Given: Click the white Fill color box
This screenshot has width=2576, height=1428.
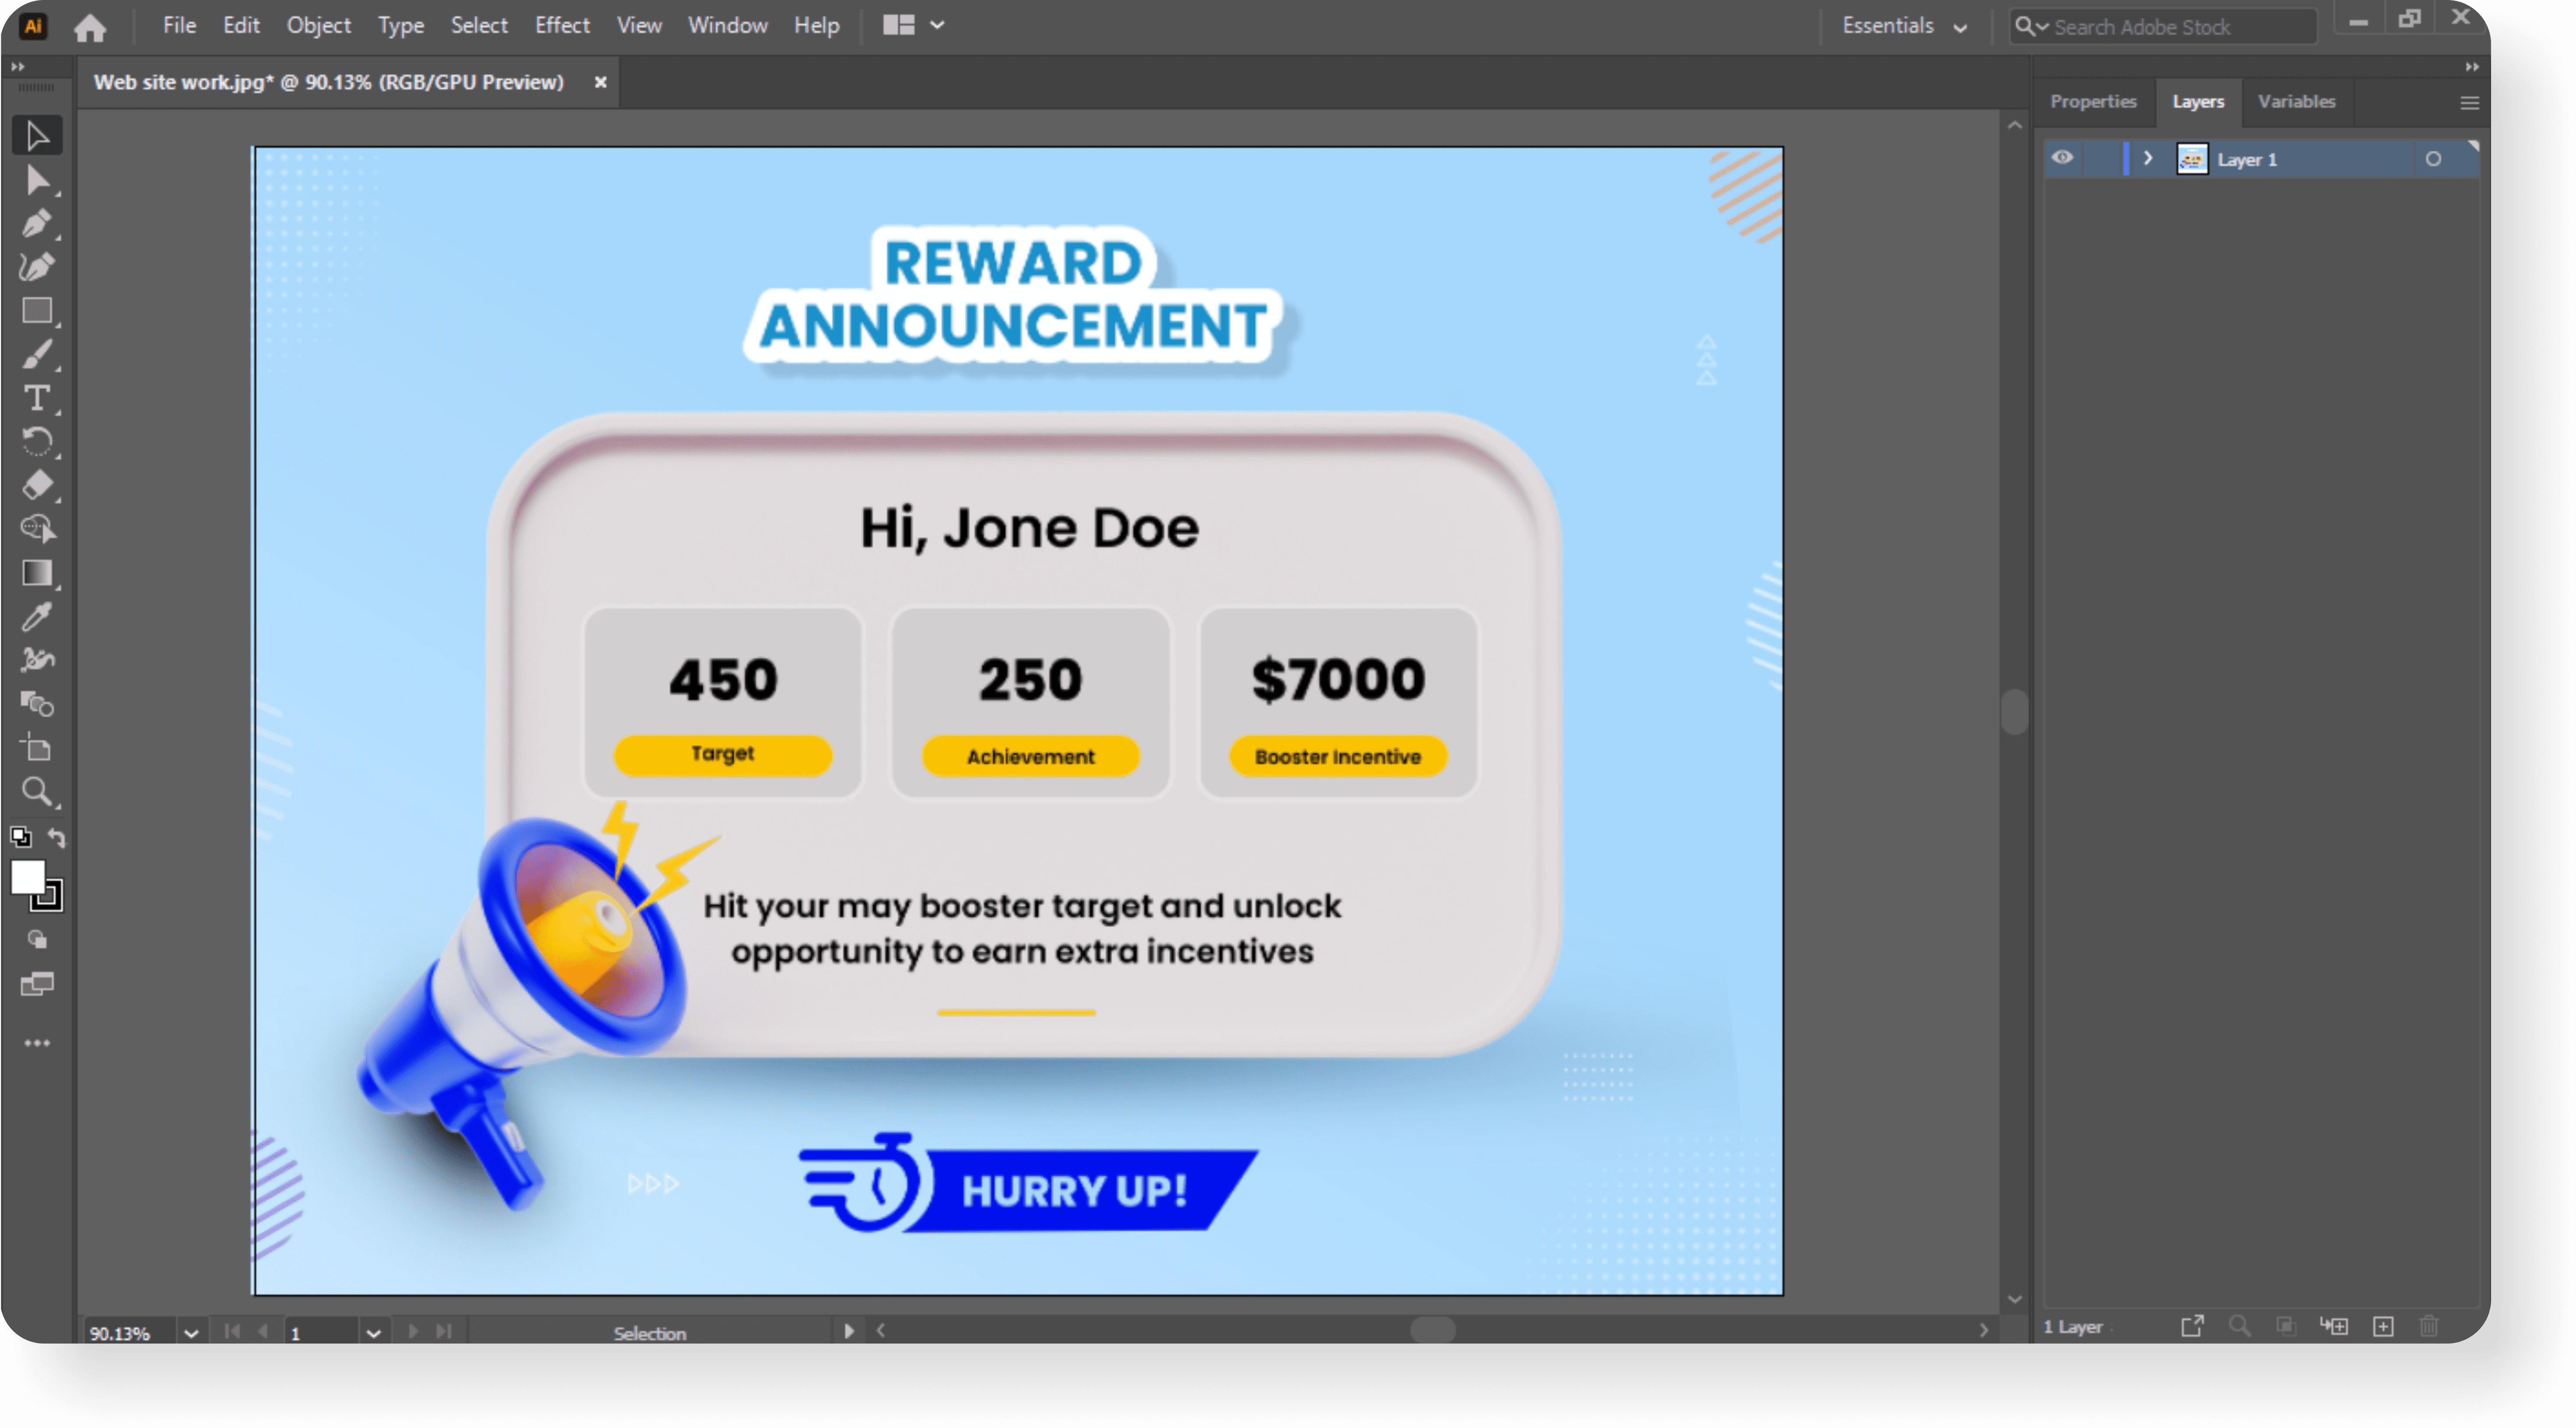Looking at the screenshot, I should coord(27,877).
